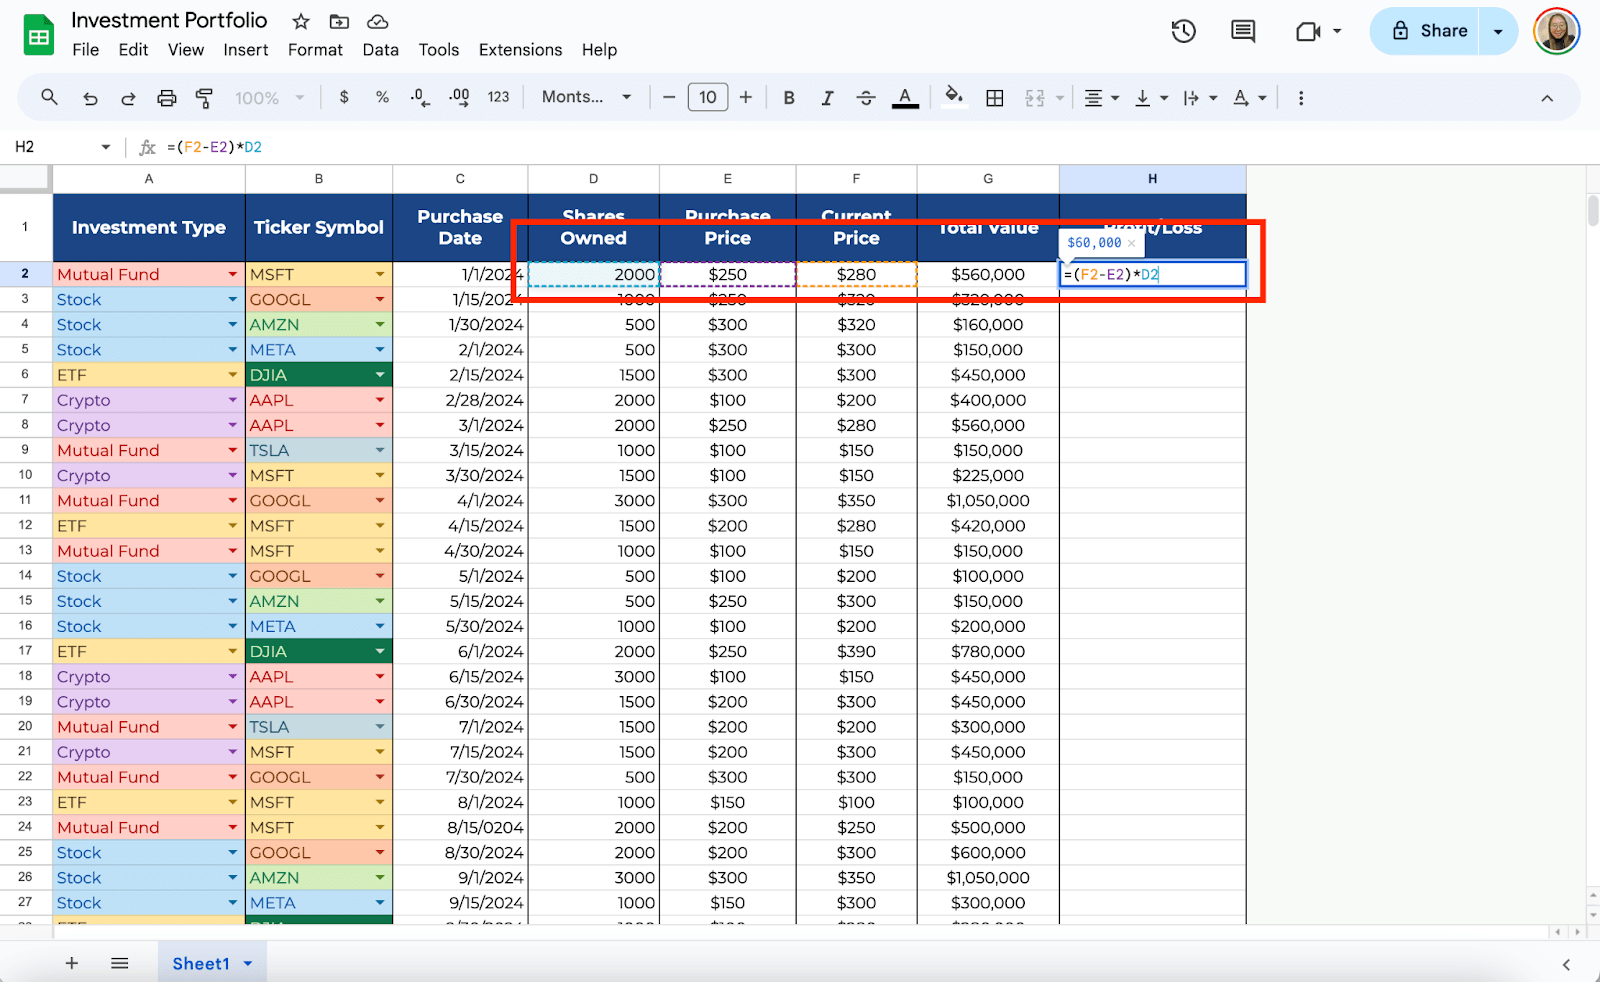Open the comments icon
Viewport: 1600px width, 982px height.
(1243, 31)
